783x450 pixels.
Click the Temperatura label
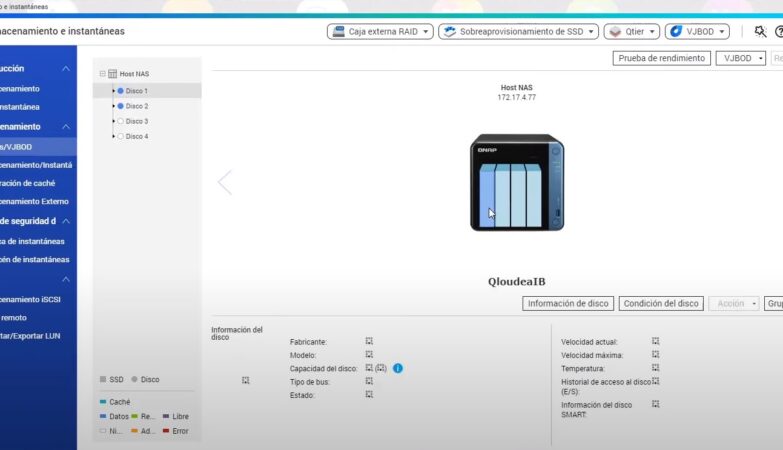[583, 369]
